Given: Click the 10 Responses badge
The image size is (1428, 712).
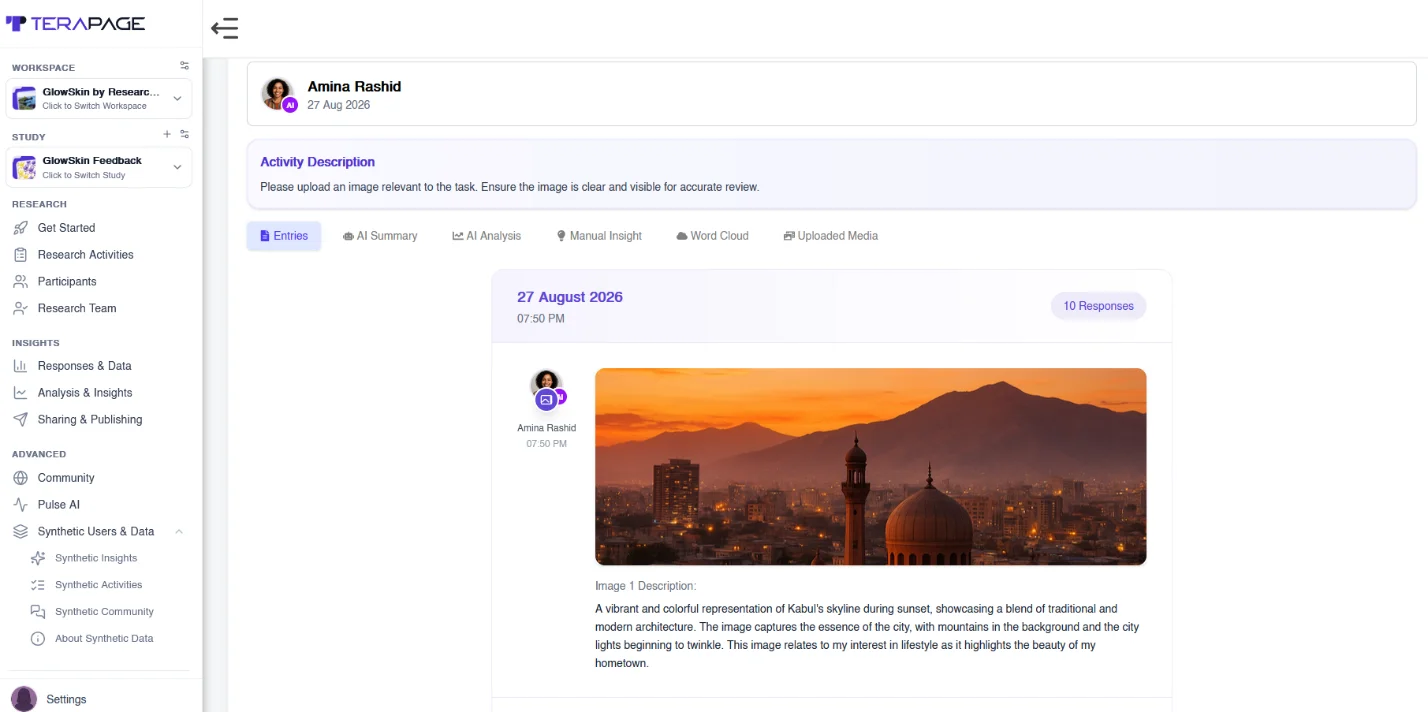Looking at the screenshot, I should pyautogui.click(x=1098, y=306).
